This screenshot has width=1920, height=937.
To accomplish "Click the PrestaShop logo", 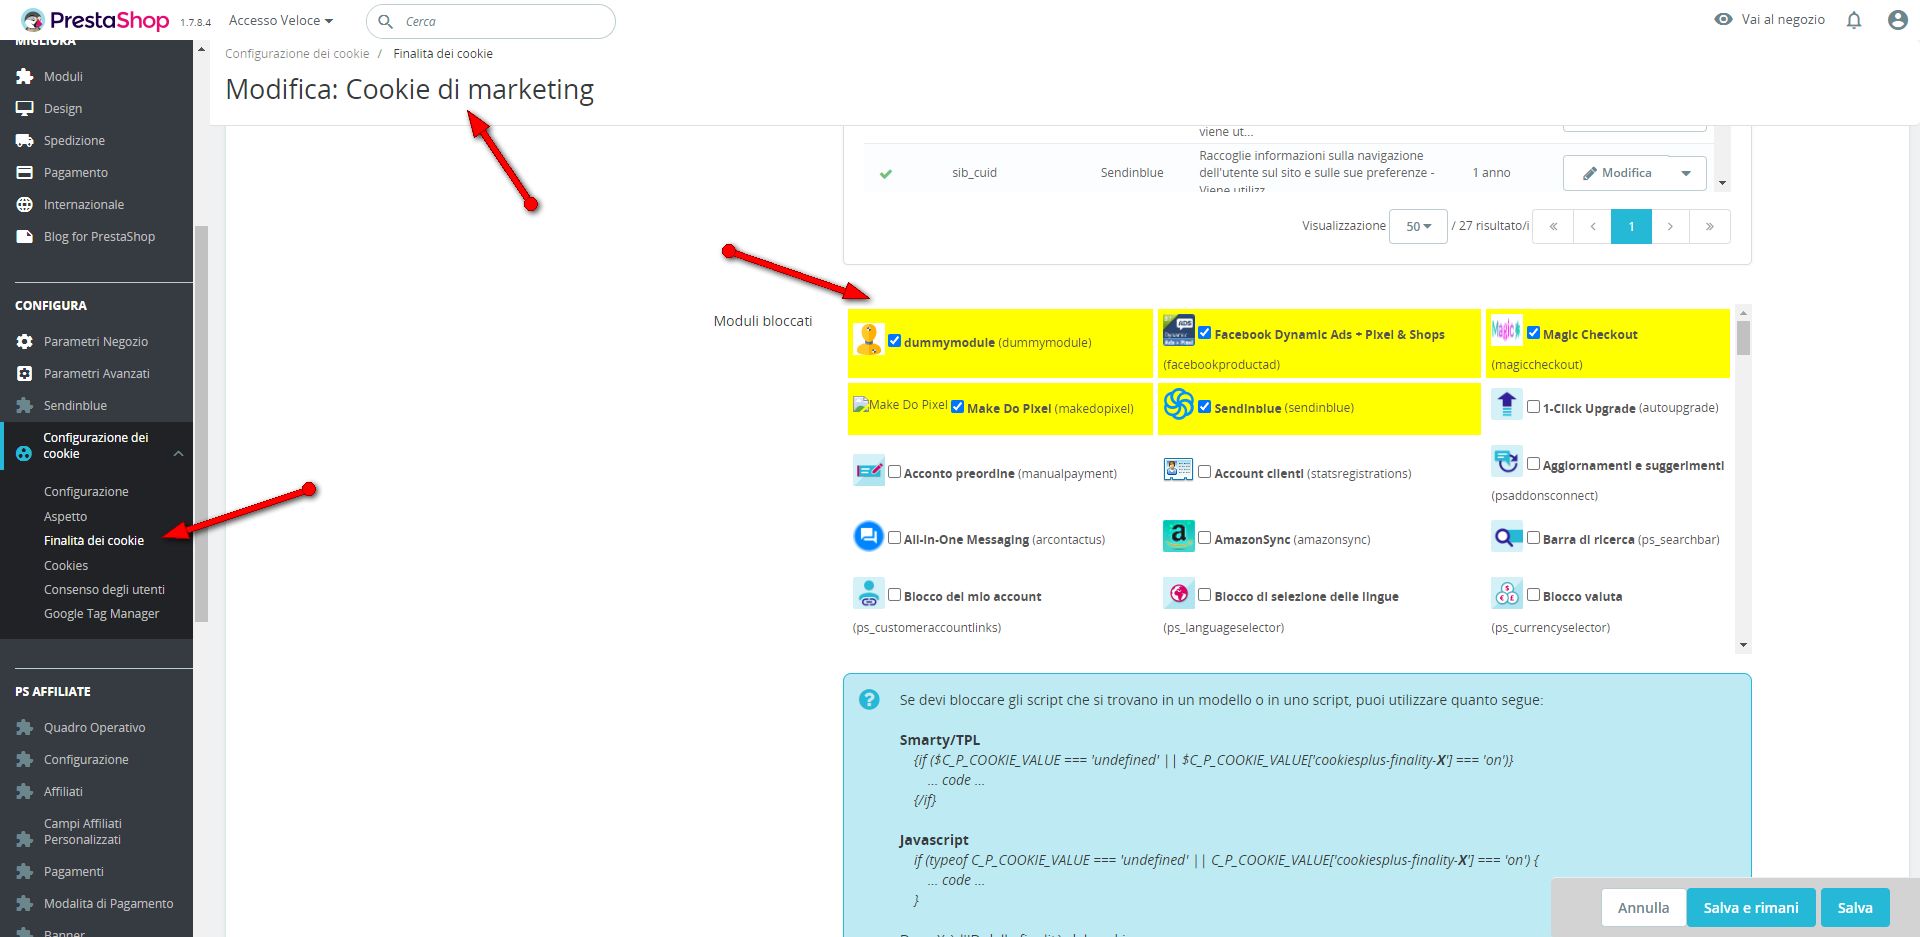I will [95, 20].
